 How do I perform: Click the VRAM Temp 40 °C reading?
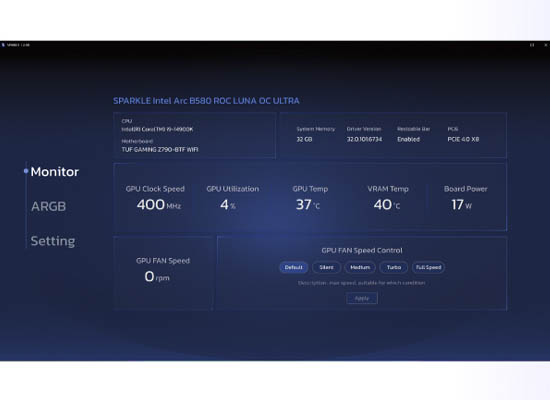387,205
